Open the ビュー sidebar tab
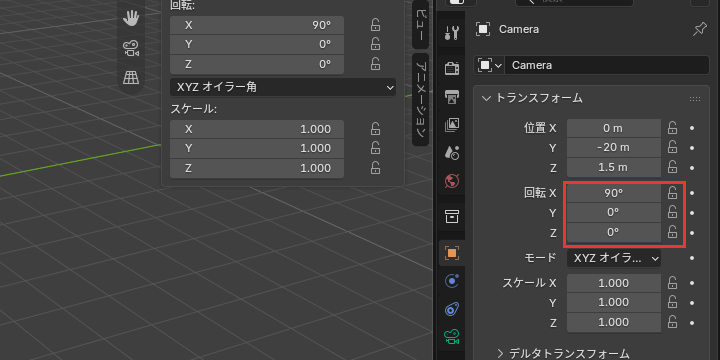720x360 pixels. click(421, 24)
